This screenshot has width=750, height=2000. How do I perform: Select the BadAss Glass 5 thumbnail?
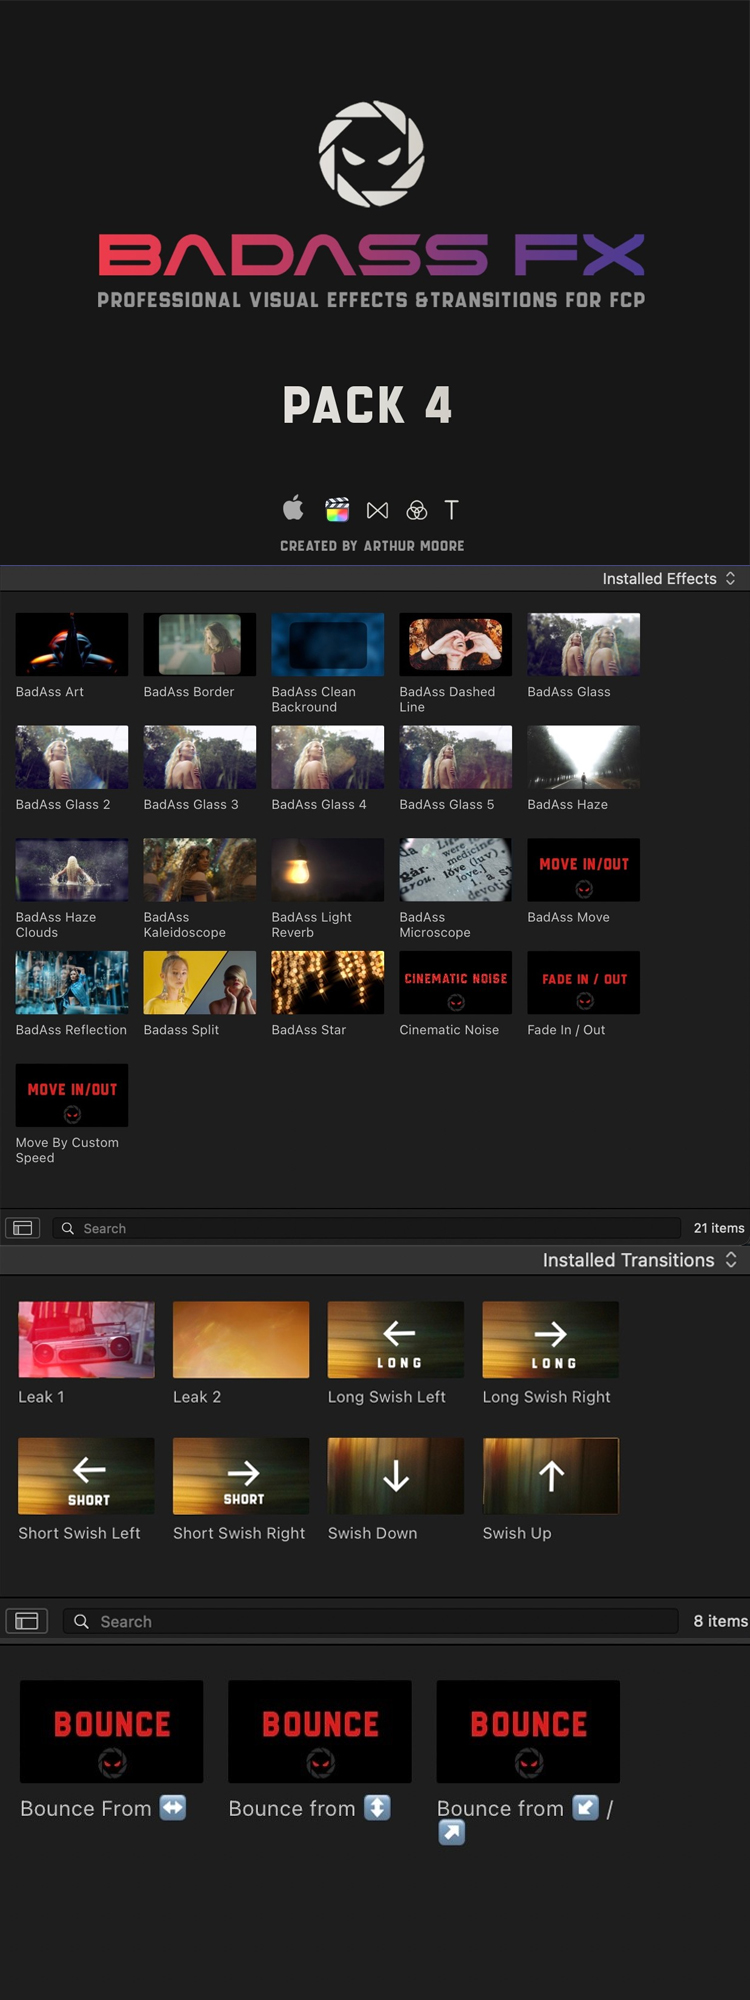tap(456, 757)
